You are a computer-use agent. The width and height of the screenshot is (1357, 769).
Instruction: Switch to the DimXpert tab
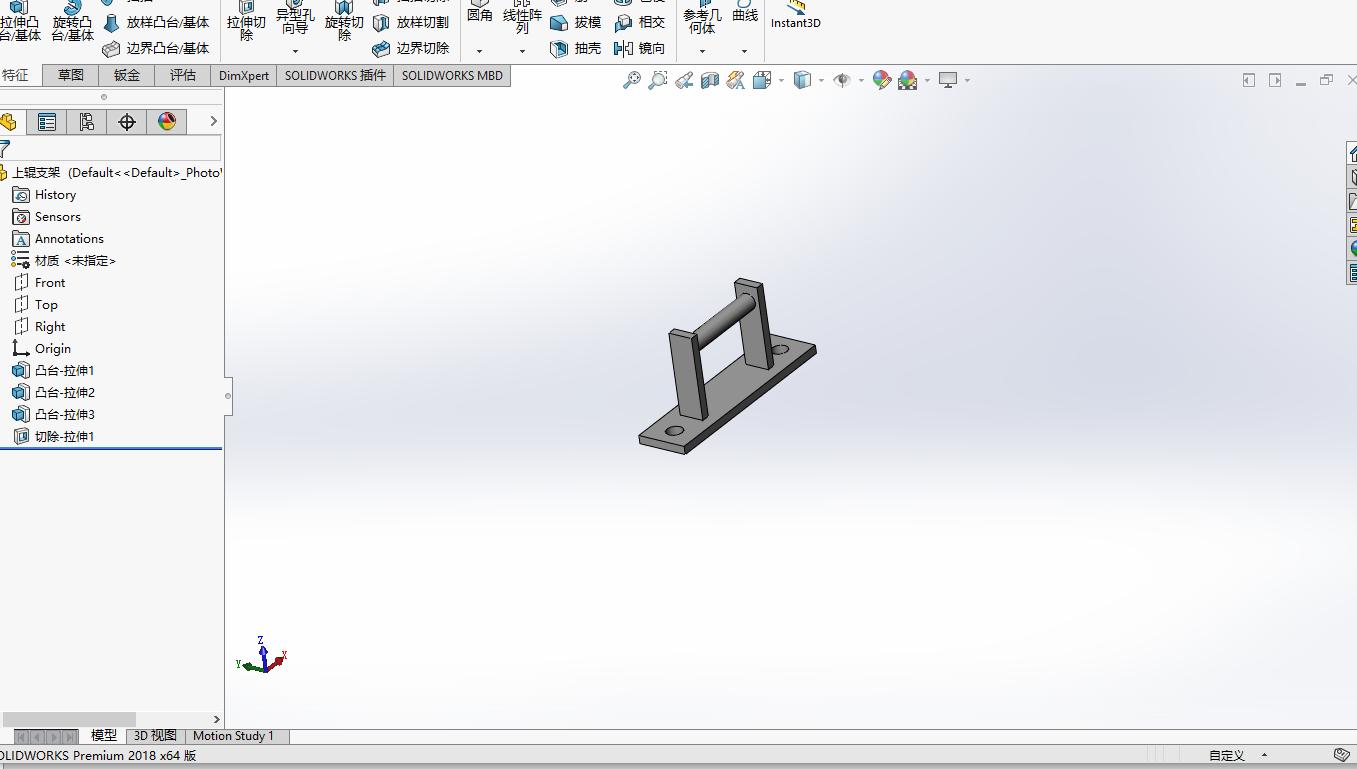(244, 75)
